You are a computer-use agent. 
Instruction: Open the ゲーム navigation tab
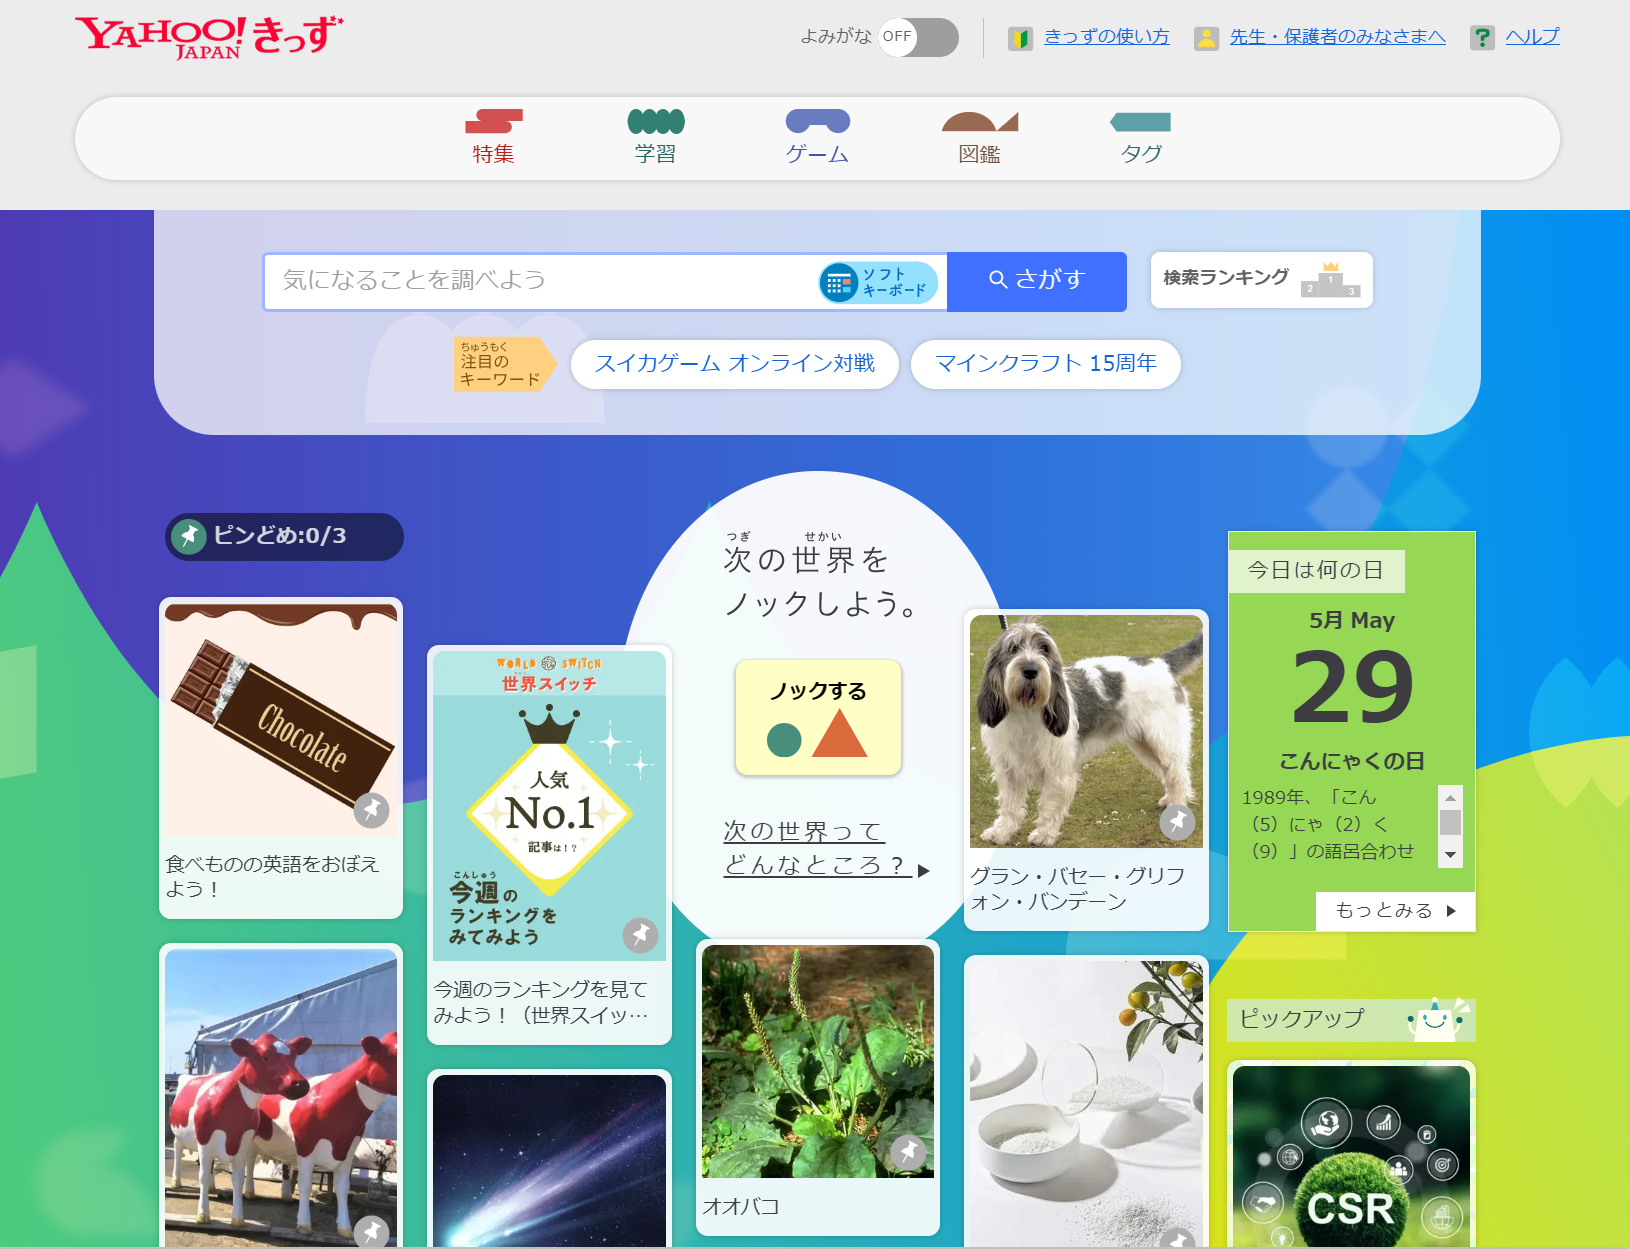[x=817, y=137]
